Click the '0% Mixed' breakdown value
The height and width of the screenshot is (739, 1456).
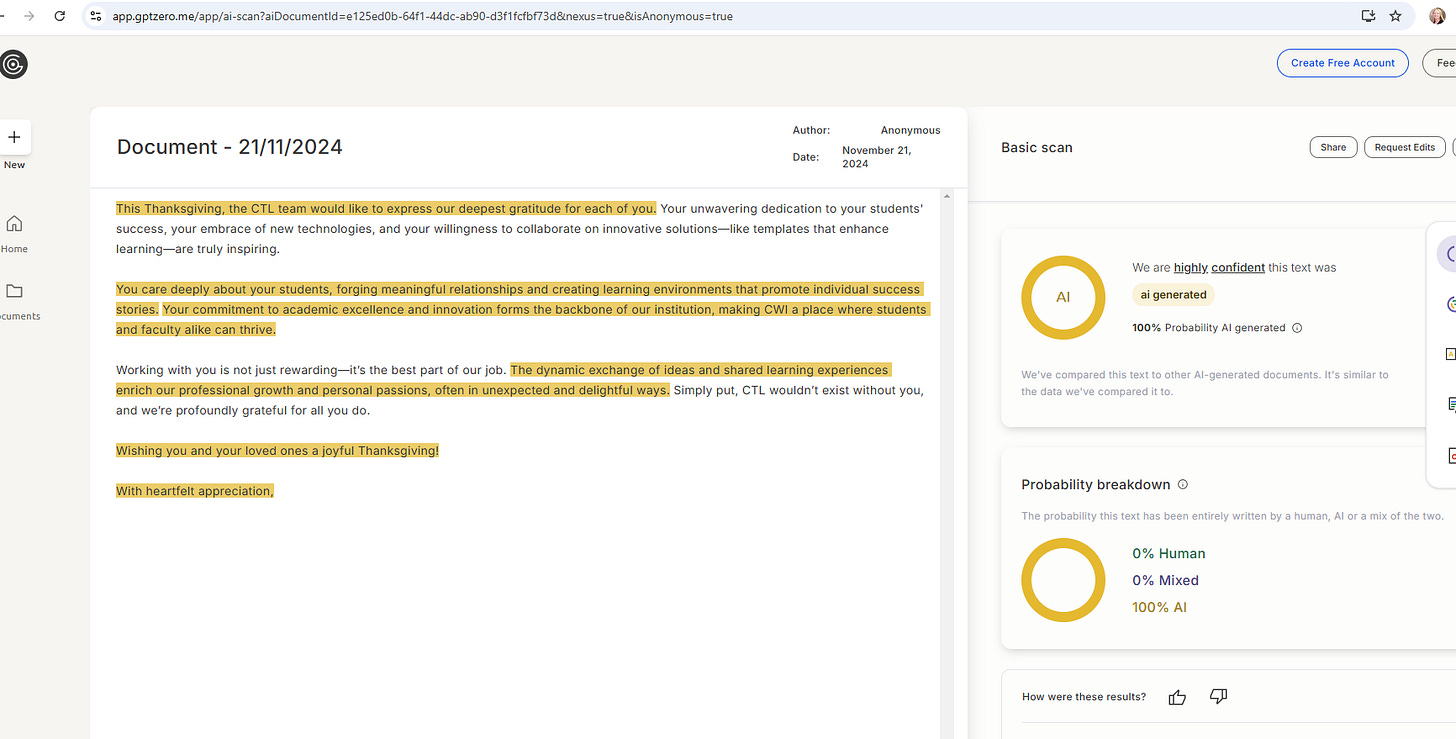[x=1165, y=580]
